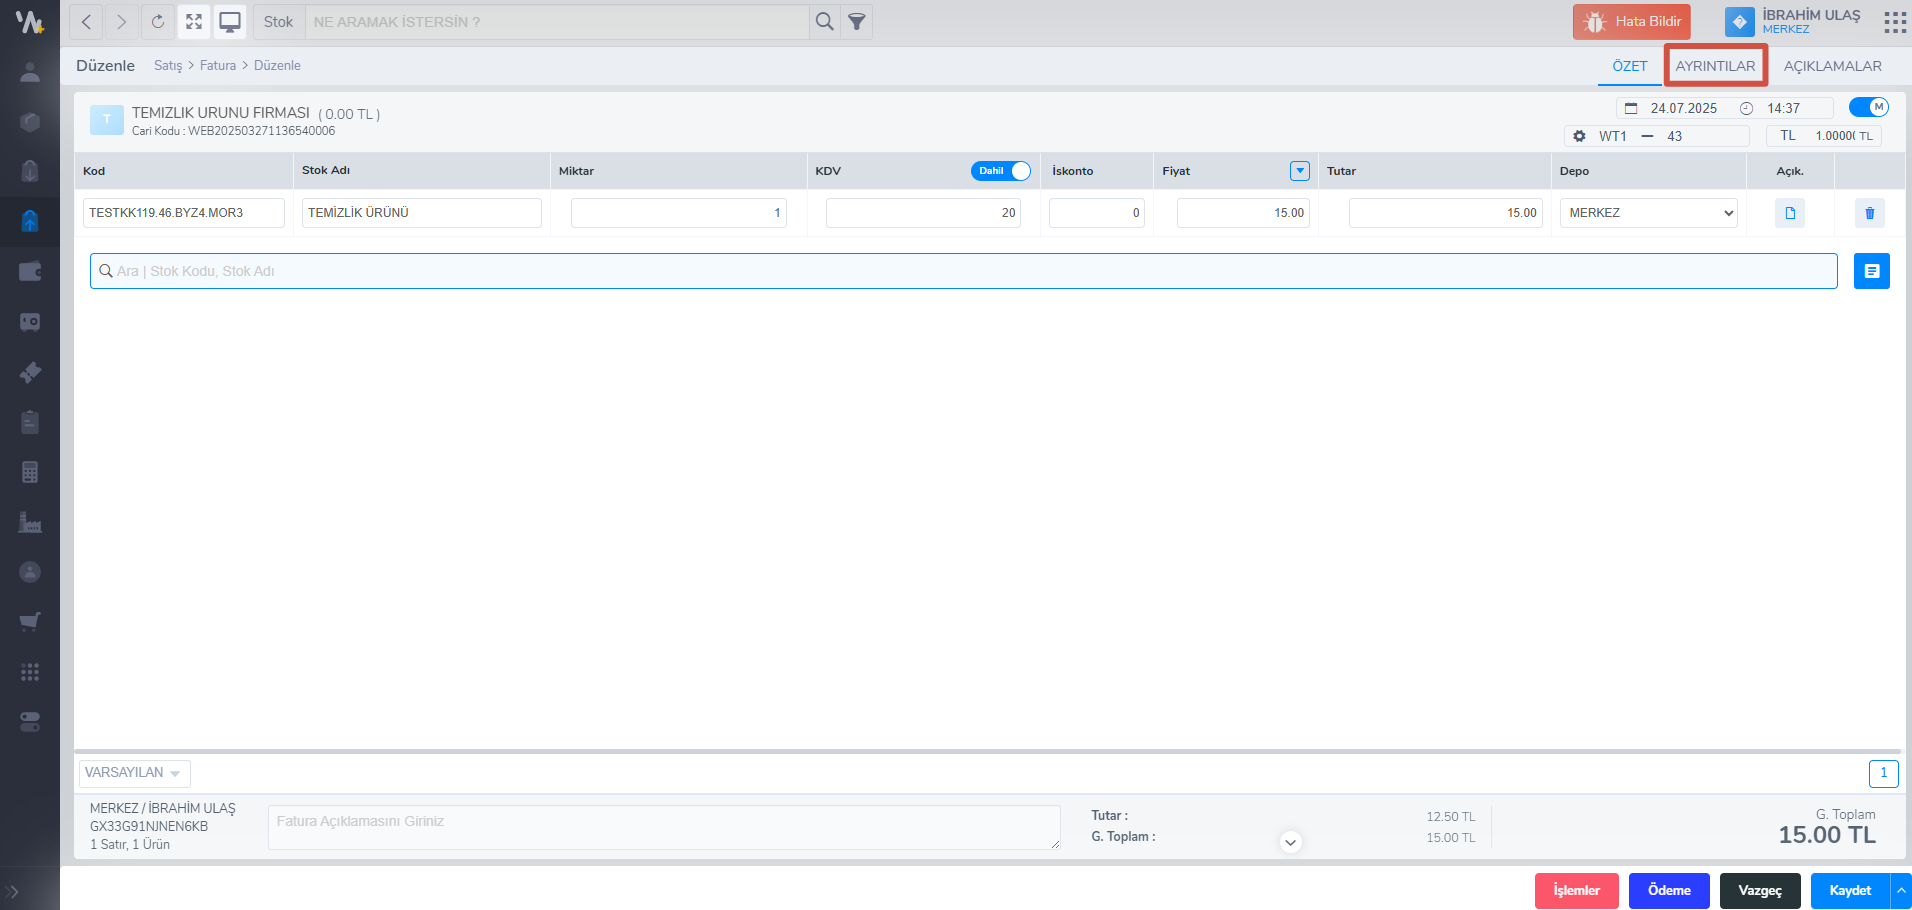Click the monitor display icon

click(230, 22)
